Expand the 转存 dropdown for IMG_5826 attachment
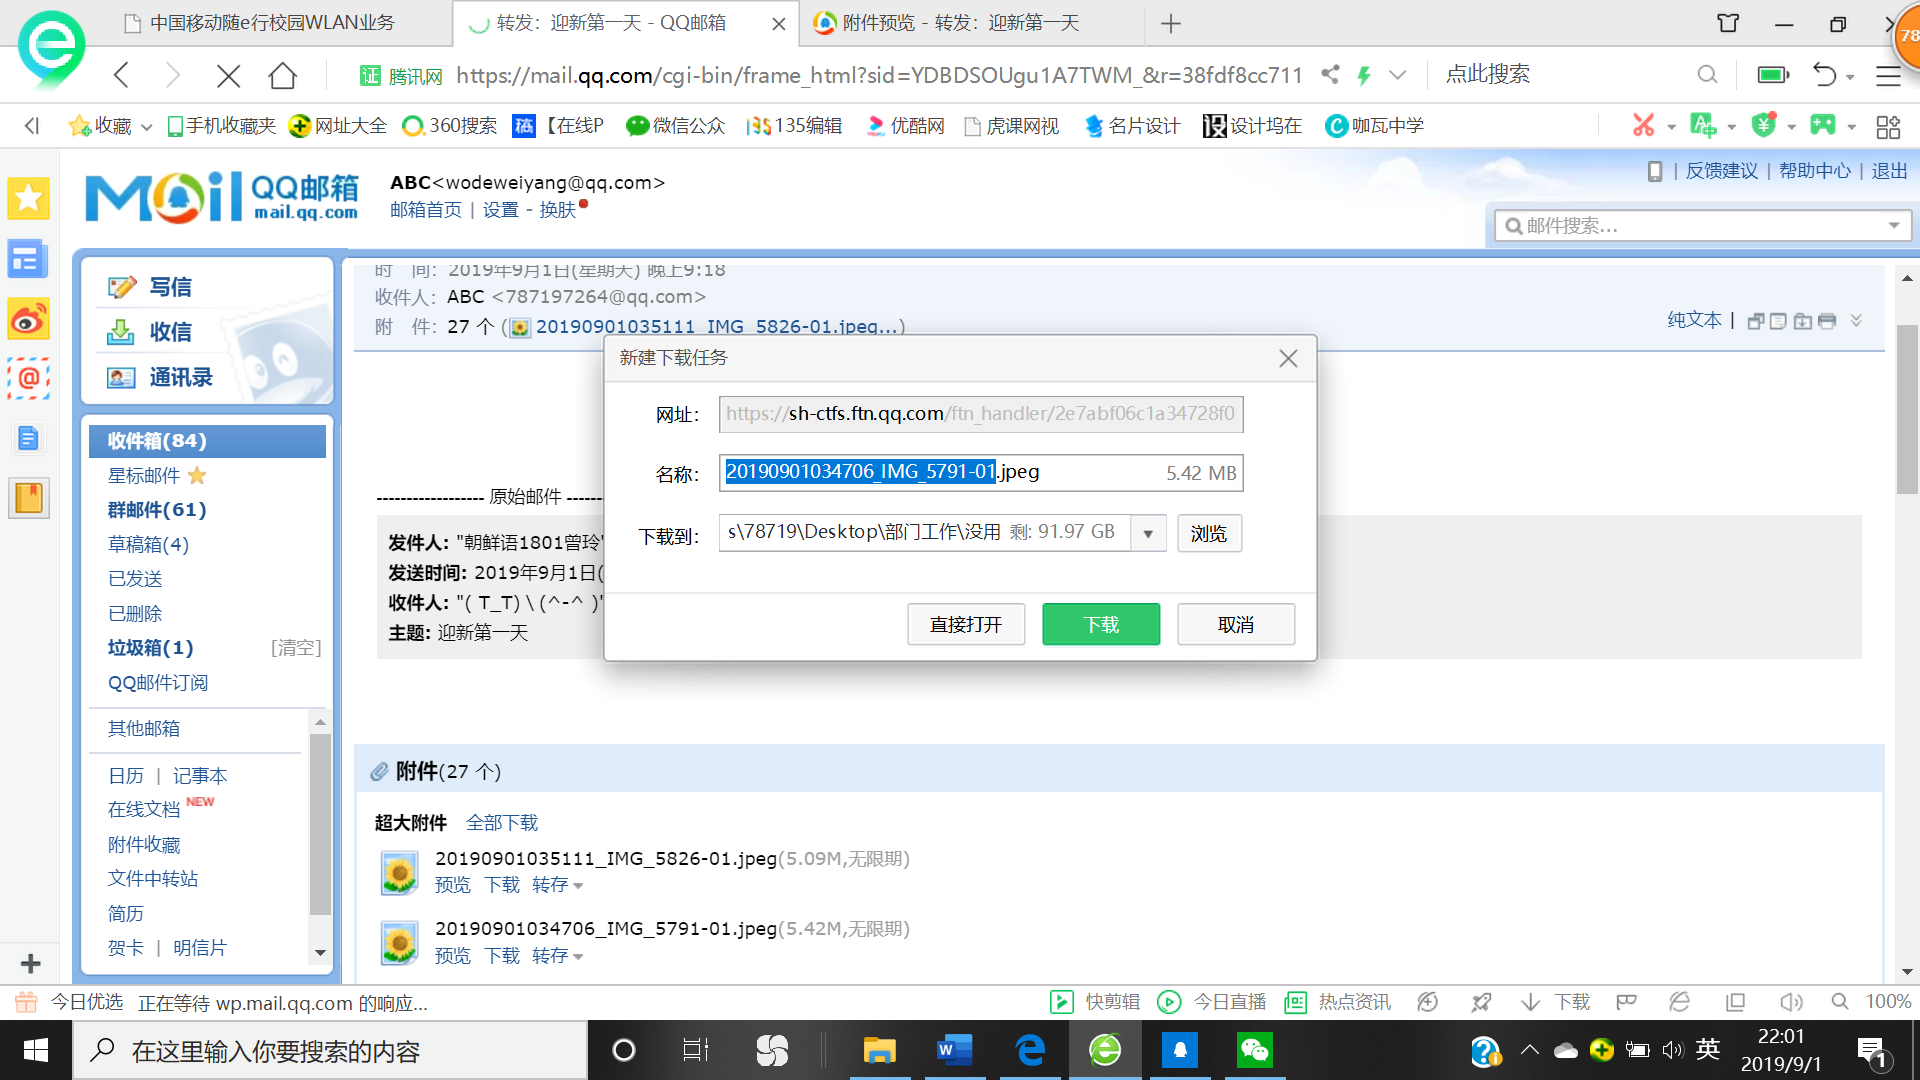This screenshot has width=1920, height=1080. (578, 885)
